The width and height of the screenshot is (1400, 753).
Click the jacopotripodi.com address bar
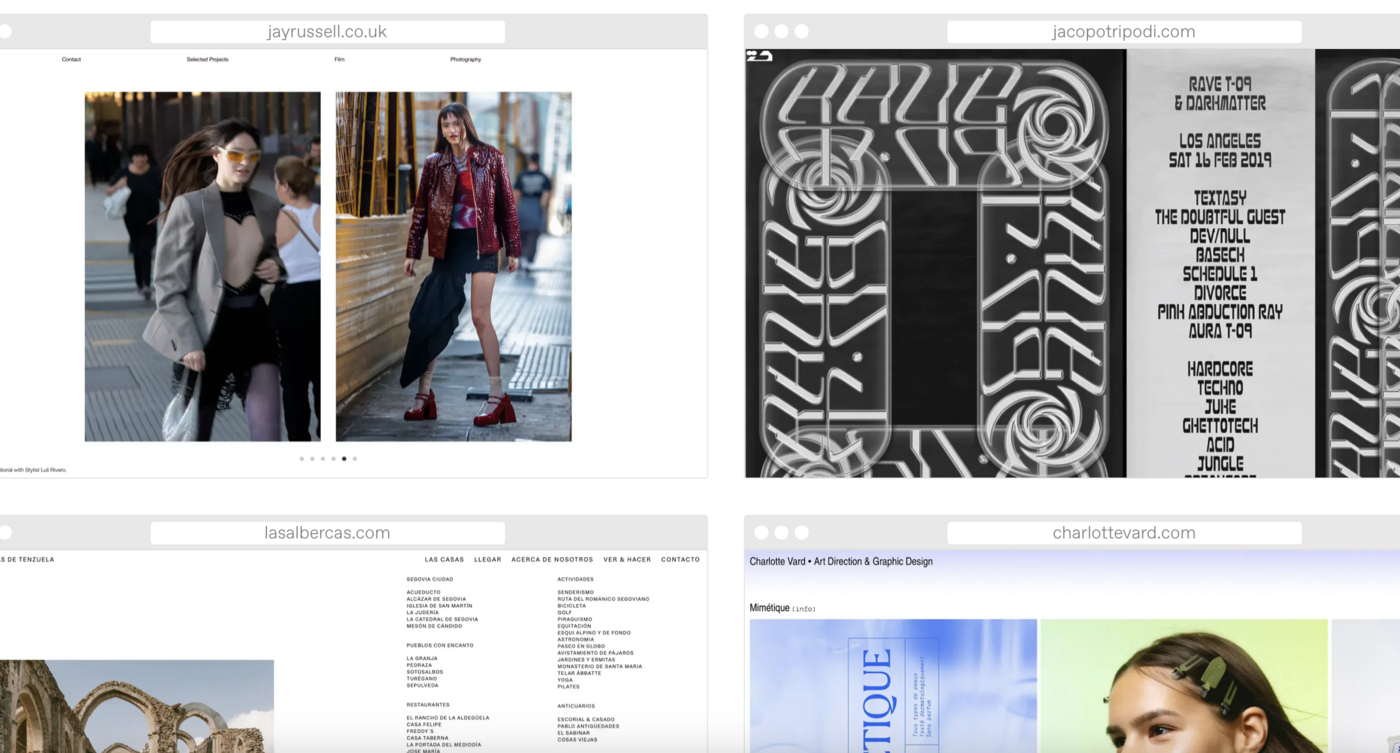coord(1123,32)
